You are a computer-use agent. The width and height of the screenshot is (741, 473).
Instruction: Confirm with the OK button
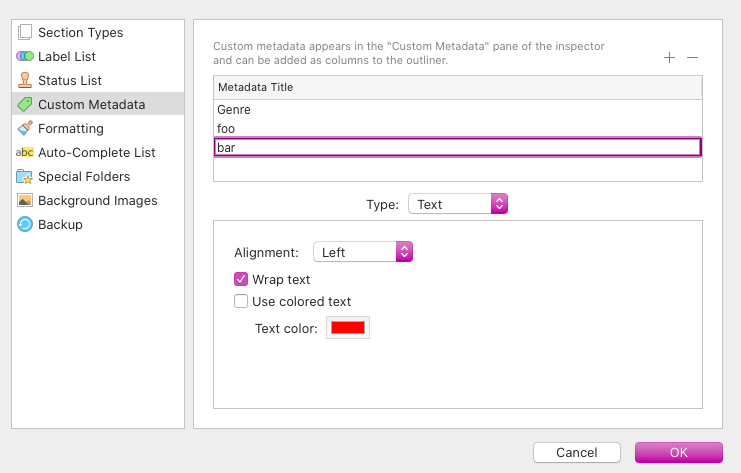(678, 452)
